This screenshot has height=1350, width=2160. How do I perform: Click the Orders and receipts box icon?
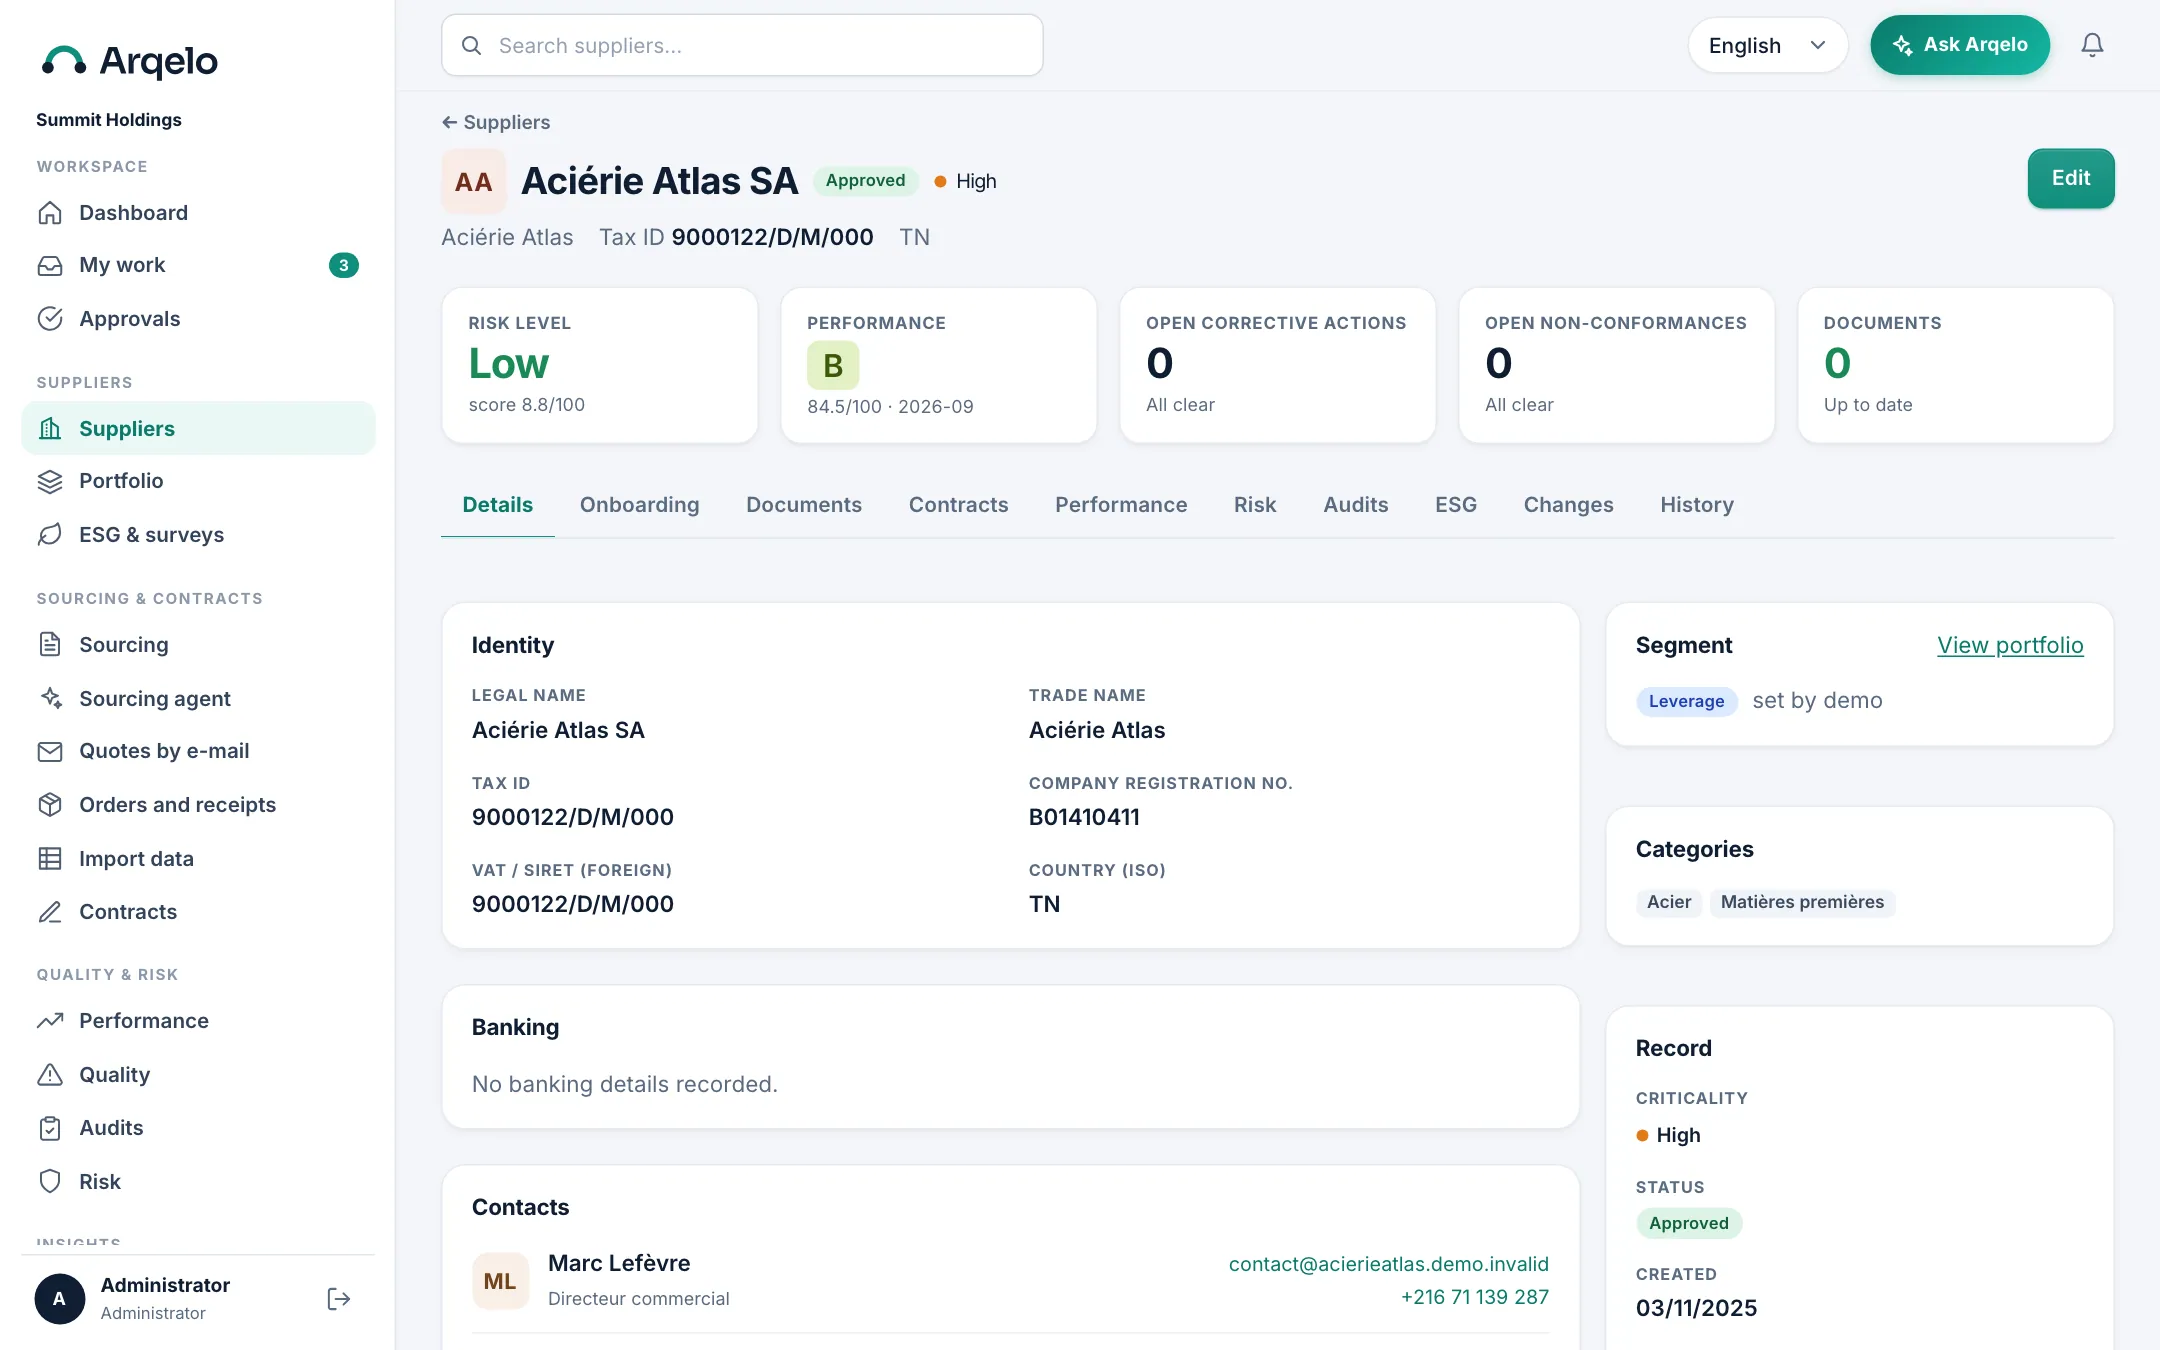50,805
